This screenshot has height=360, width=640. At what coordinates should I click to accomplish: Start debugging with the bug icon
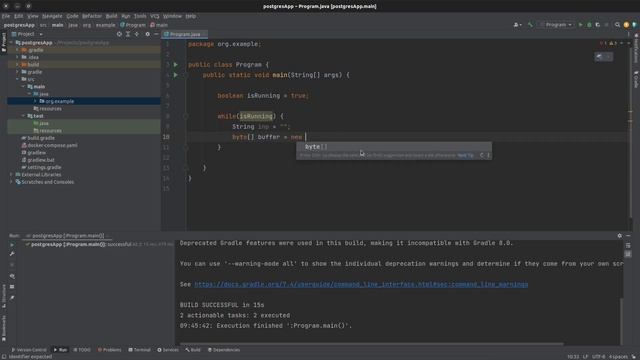pyautogui.click(x=589, y=25)
